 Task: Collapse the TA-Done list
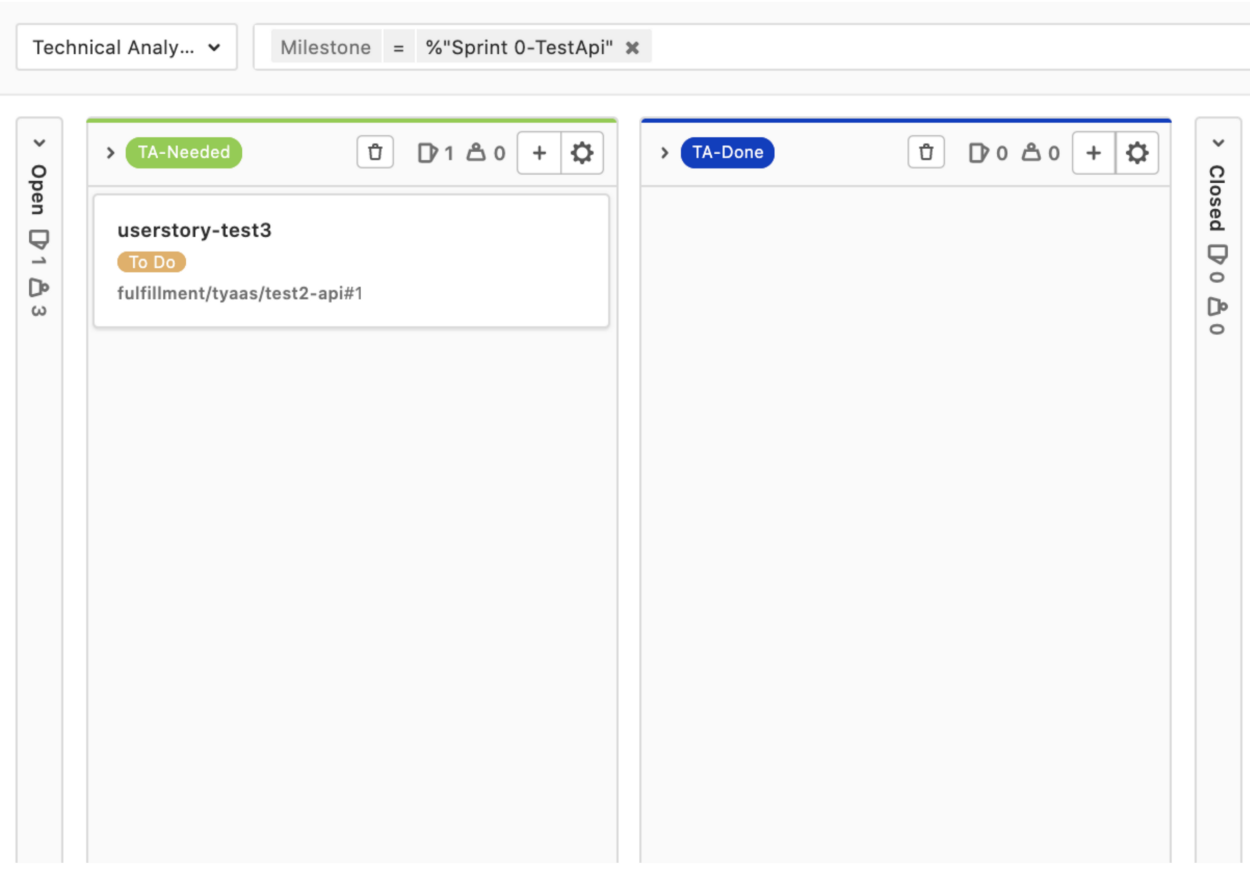click(x=664, y=153)
